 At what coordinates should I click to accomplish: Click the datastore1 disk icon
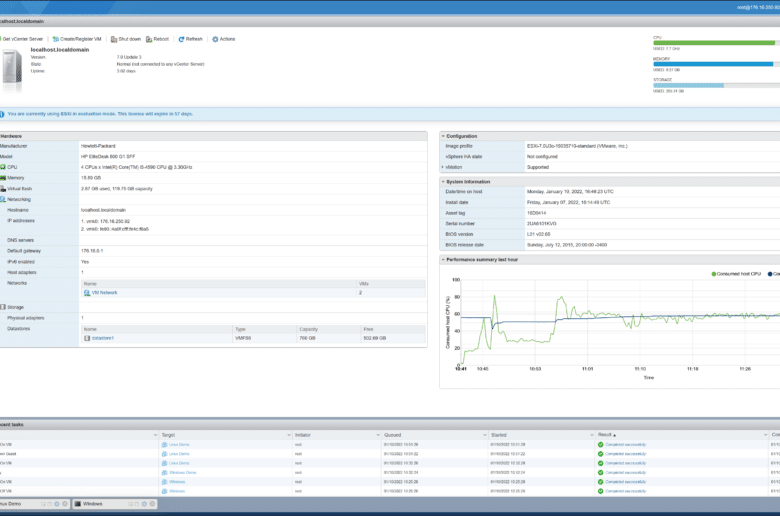tap(87, 338)
